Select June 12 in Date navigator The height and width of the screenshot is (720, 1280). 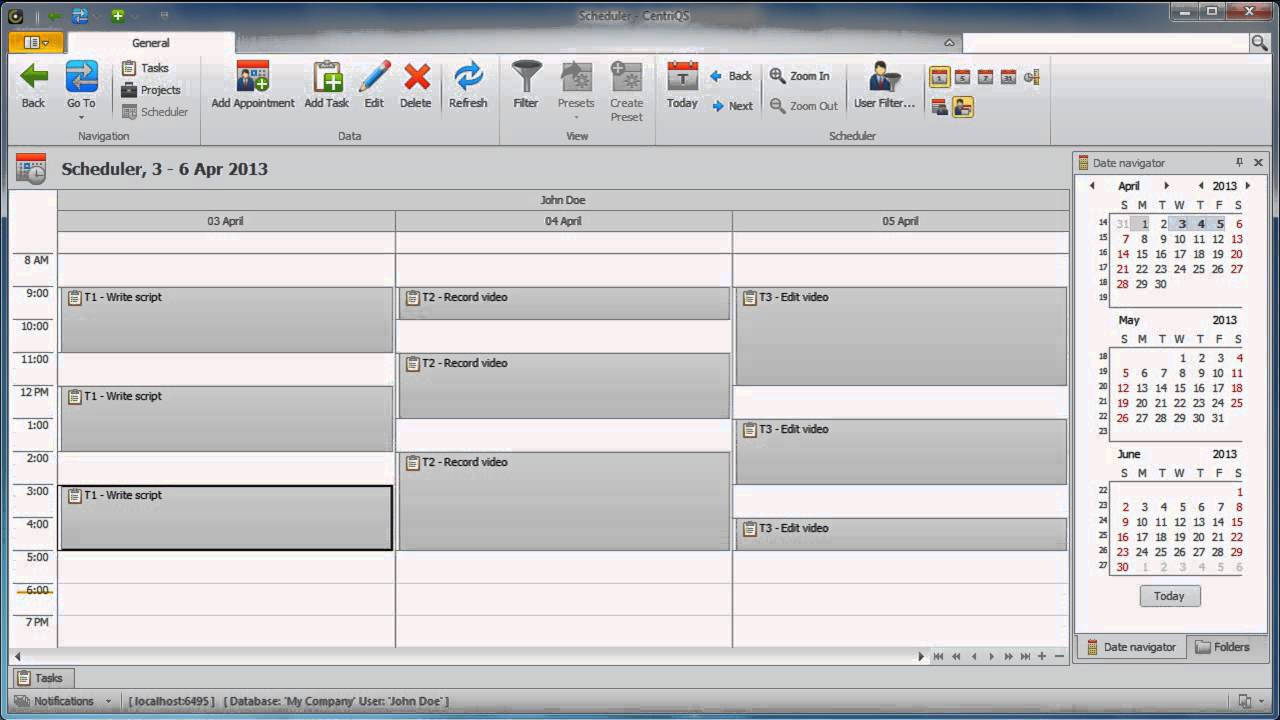coord(1180,522)
